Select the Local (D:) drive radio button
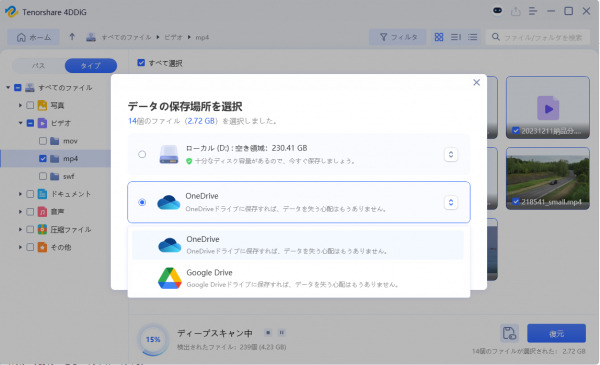Image resolution: width=600 pixels, height=365 pixels. 142,154
